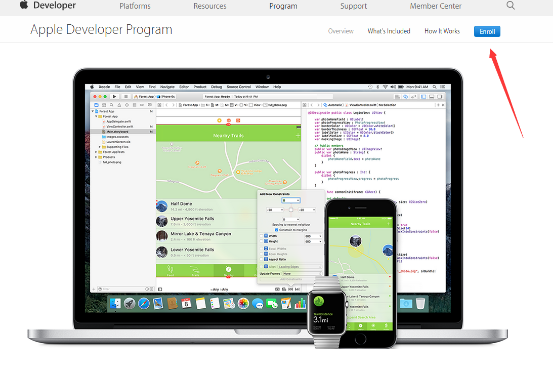This screenshot has width=553, height=373.
Task: Click the search magnifier beside Member Center
Action: point(510,5)
